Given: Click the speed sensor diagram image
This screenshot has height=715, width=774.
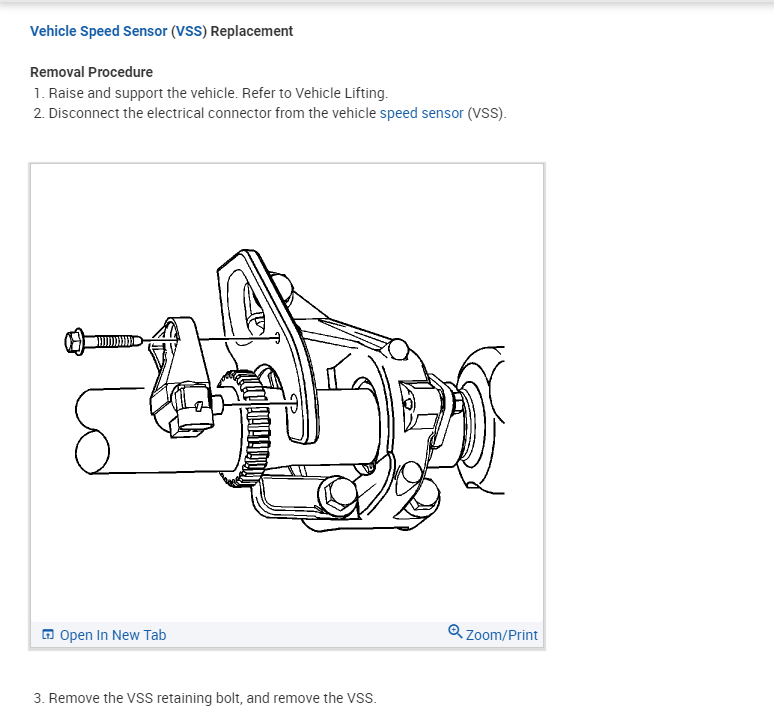Looking at the screenshot, I should click(x=287, y=393).
